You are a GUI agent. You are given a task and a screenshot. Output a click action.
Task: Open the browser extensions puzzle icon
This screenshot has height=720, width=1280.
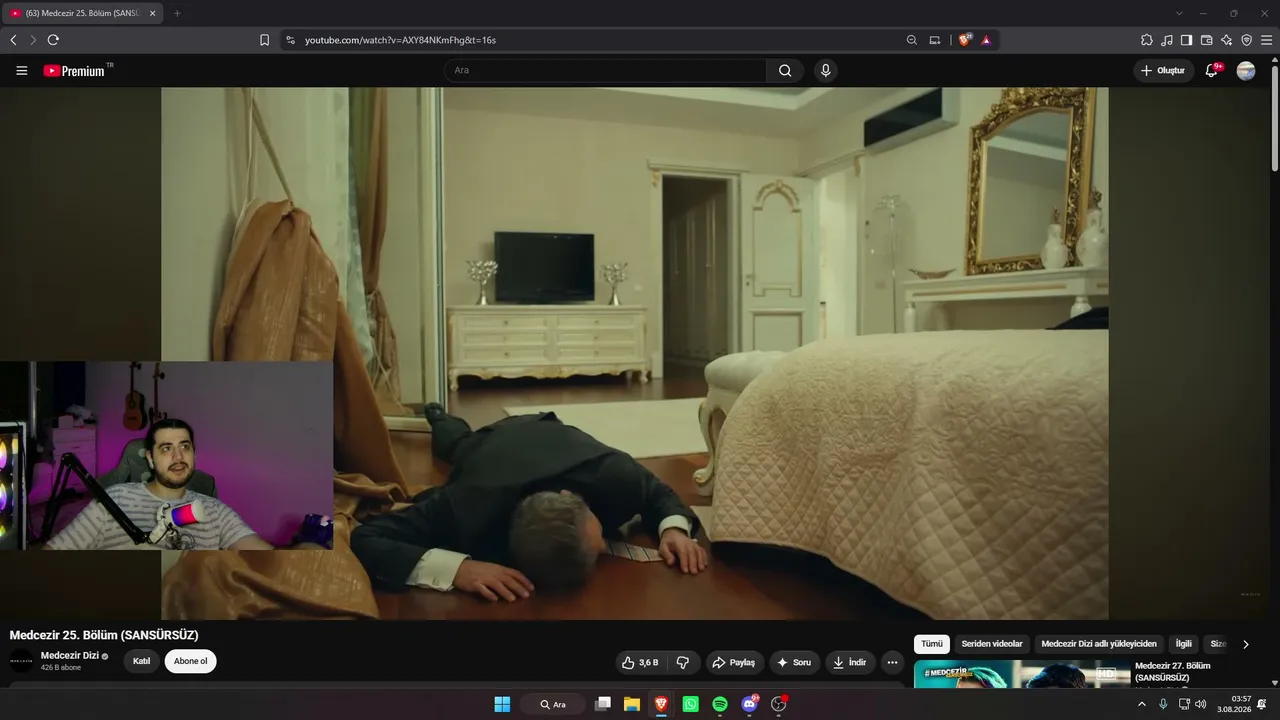coord(1147,40)
